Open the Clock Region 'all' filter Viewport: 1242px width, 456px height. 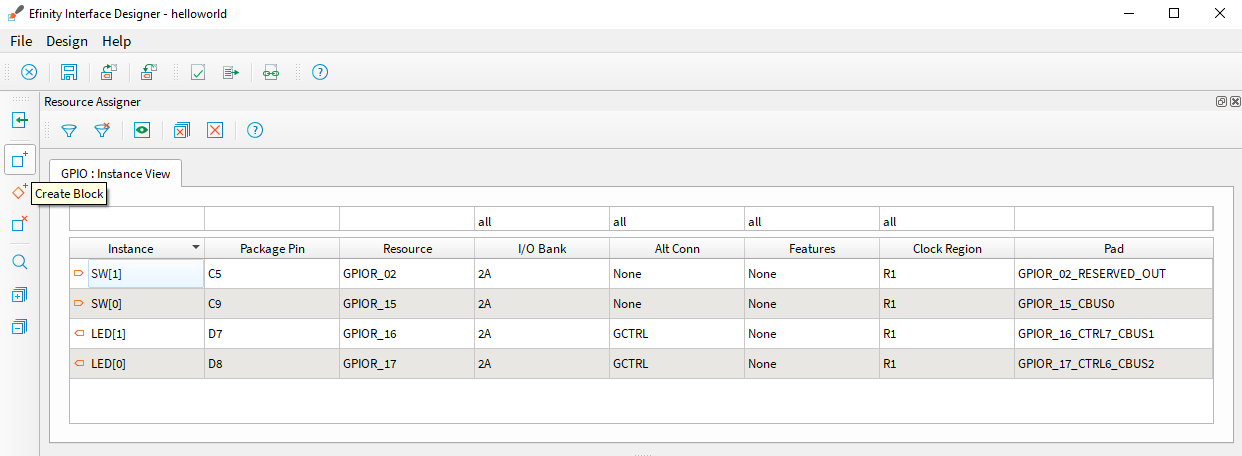click(947, 220)
